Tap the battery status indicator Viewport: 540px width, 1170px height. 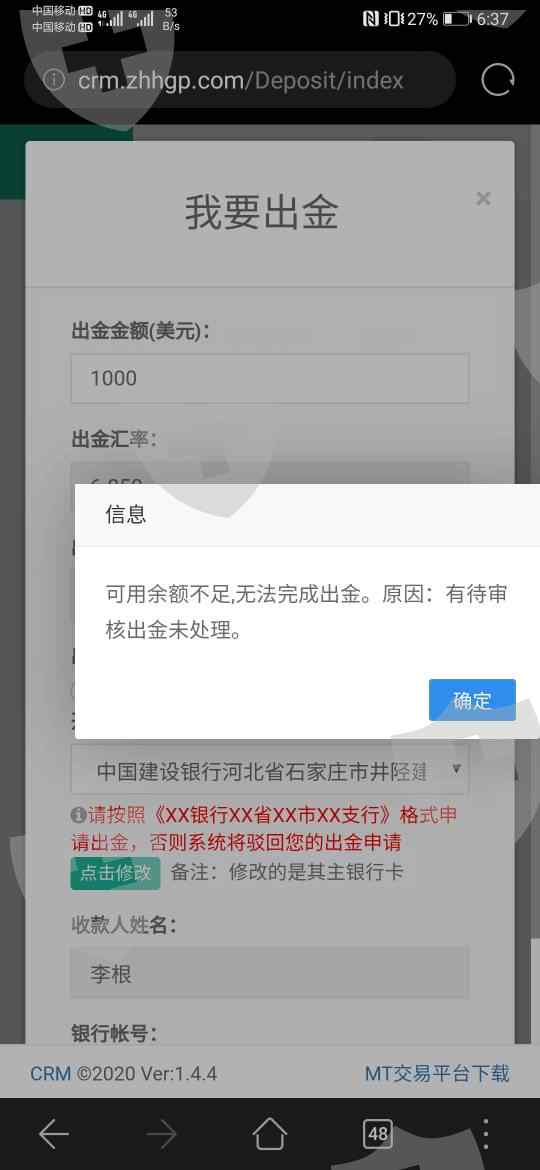tap(457, 19)
